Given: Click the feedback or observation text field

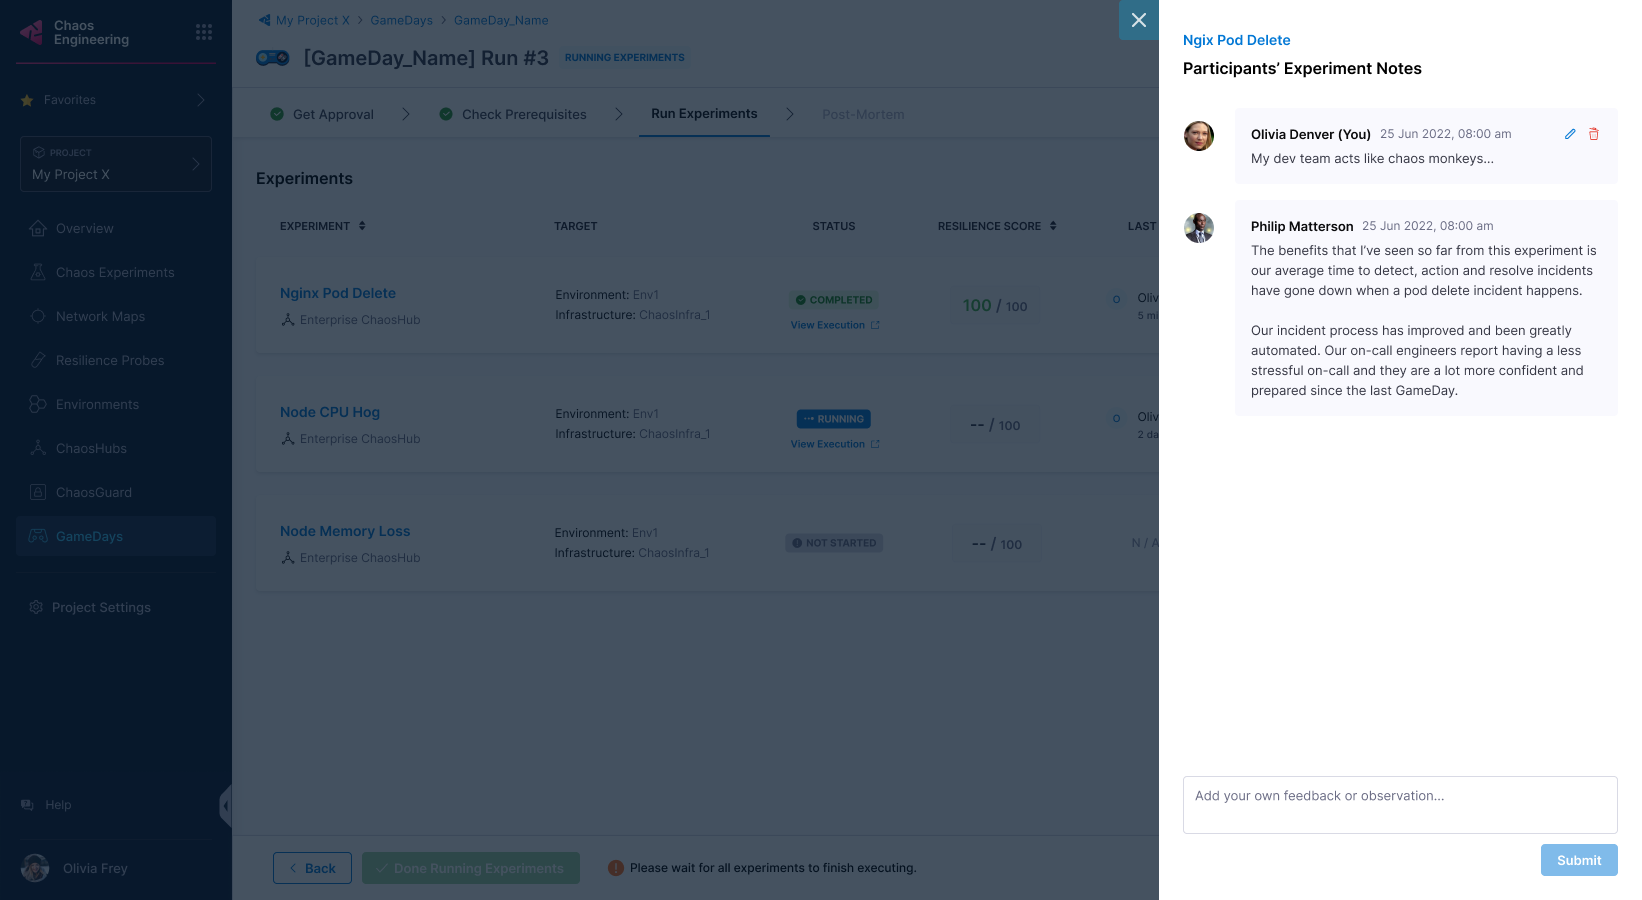Looking at the screenshot, I should tap(1399, 804).
